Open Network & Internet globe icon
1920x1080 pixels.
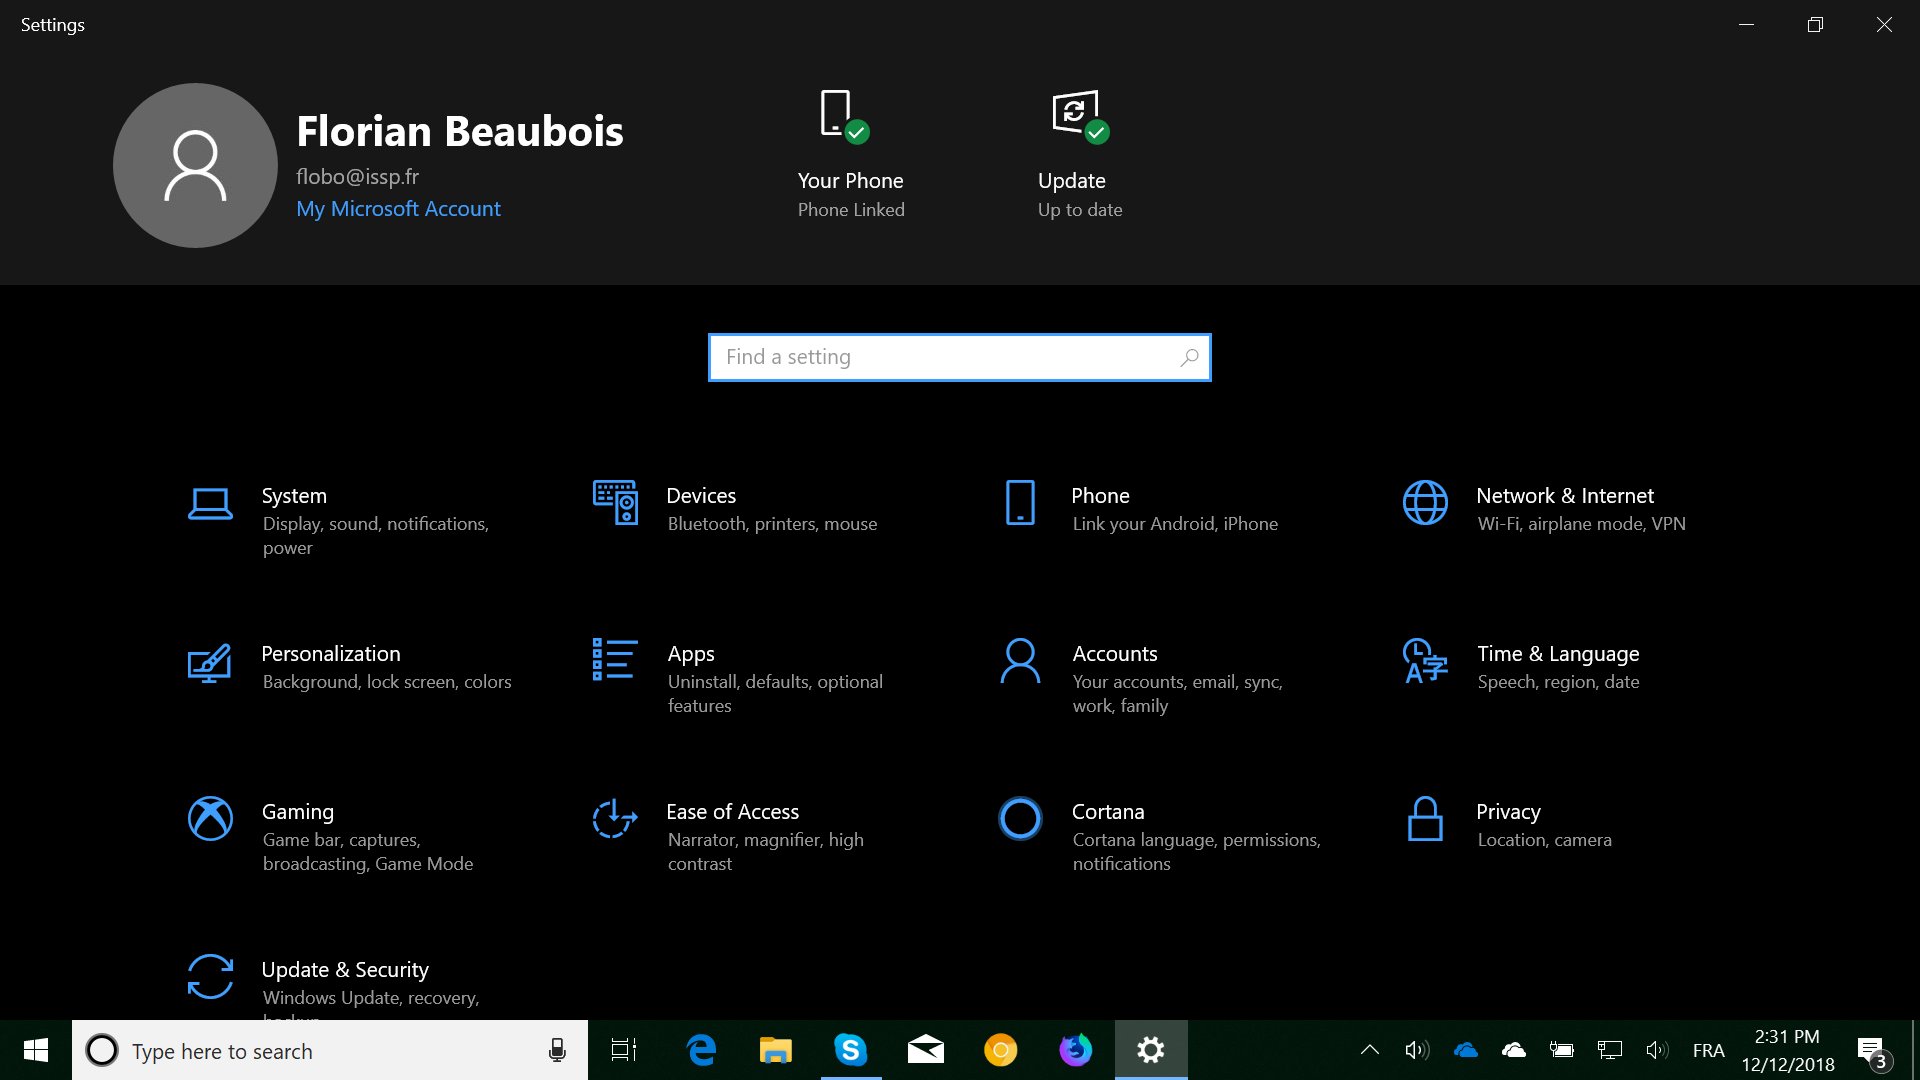click(1425, 503)
